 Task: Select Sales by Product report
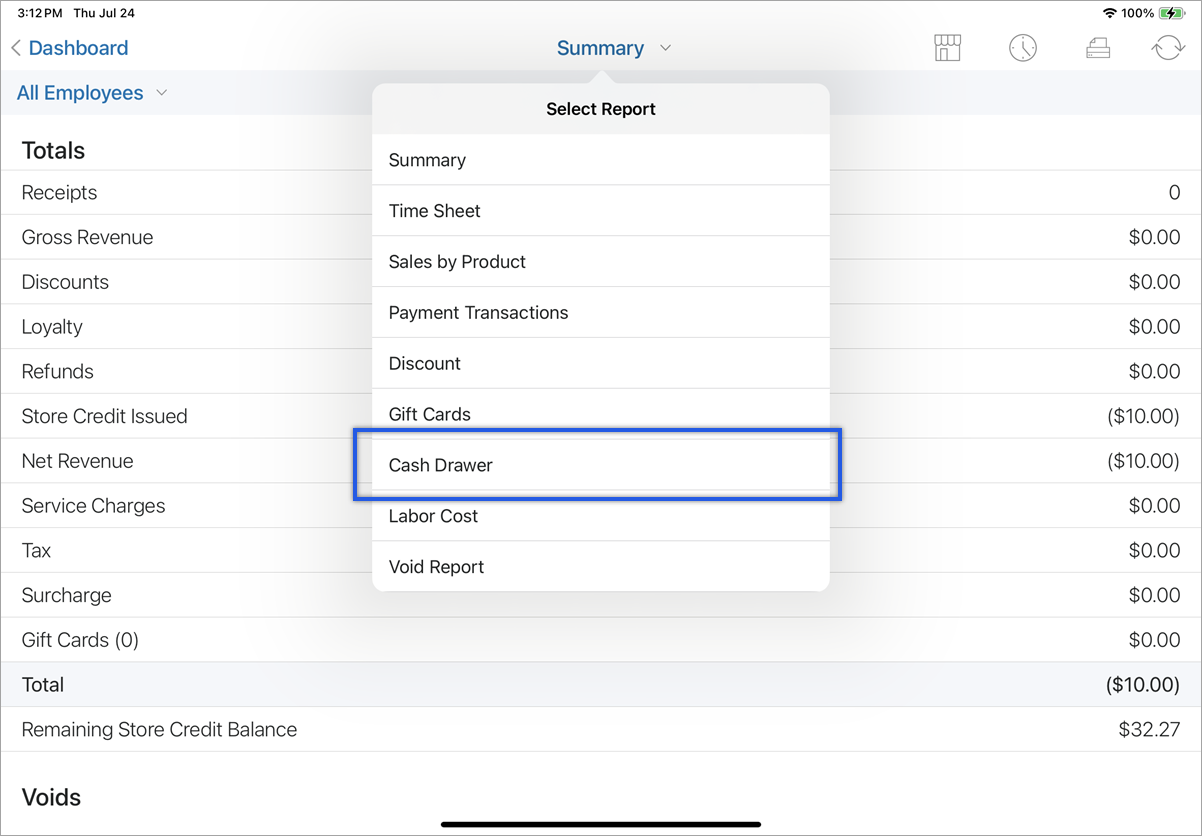[600, 262]
